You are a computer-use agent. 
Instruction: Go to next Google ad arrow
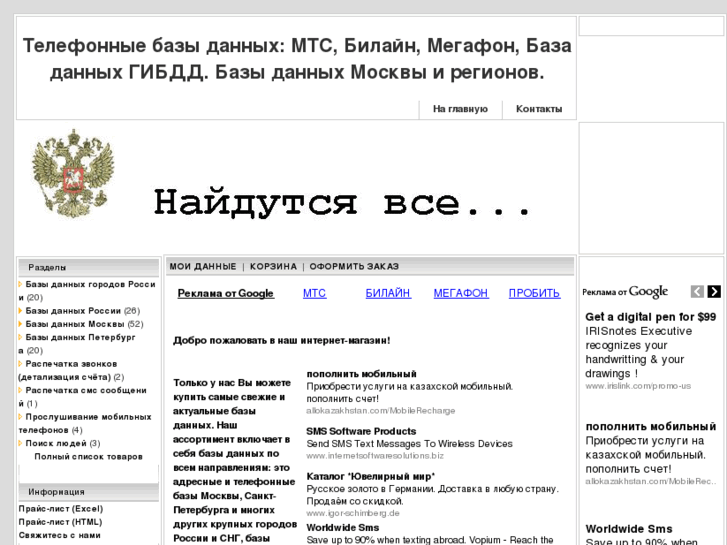click(x=714, y=291)
